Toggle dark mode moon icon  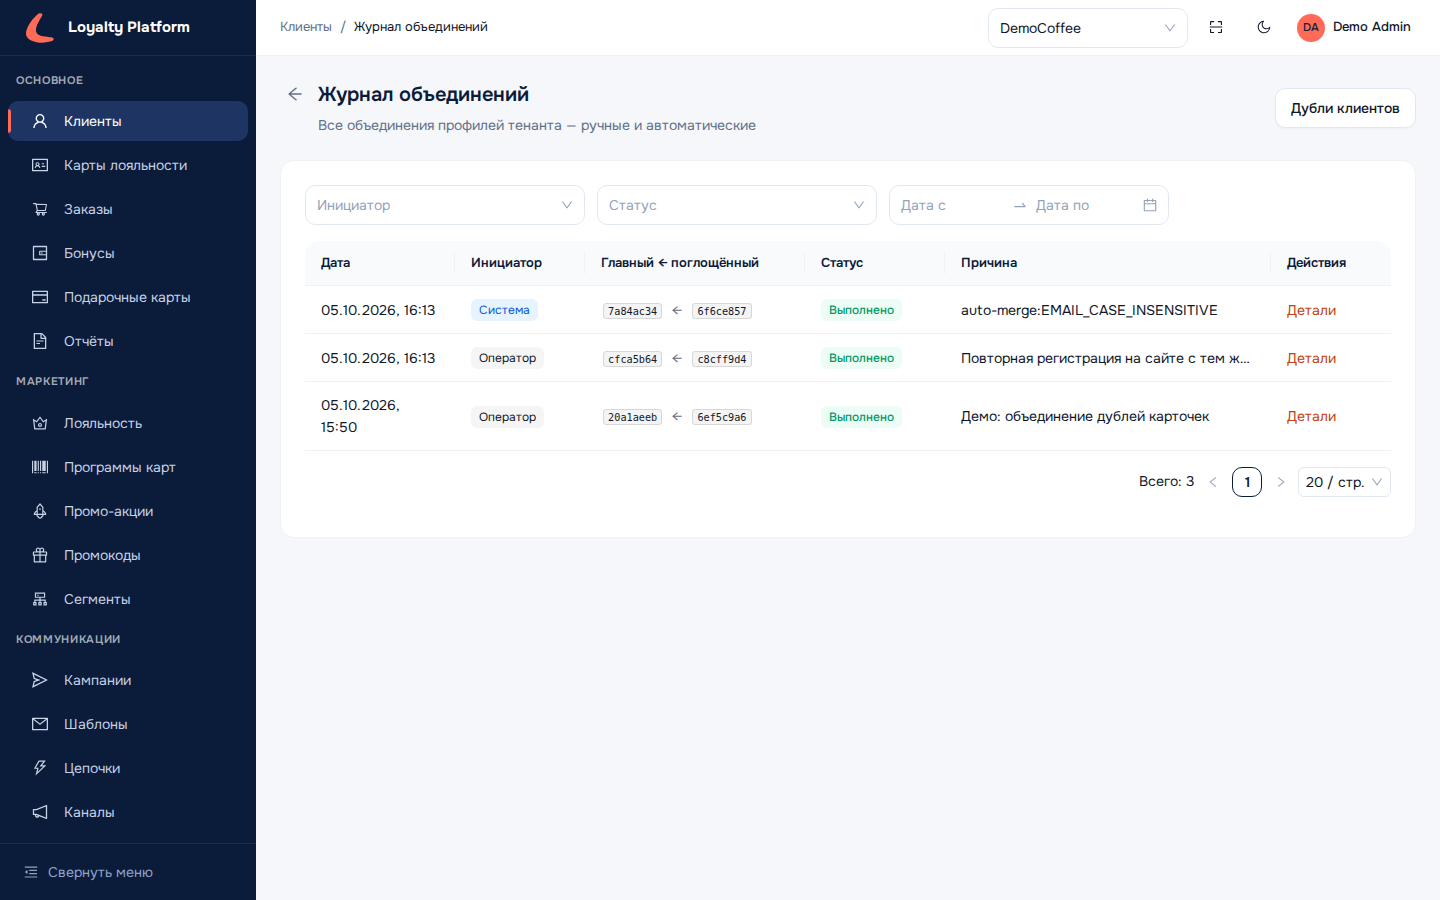point(1264,27)
